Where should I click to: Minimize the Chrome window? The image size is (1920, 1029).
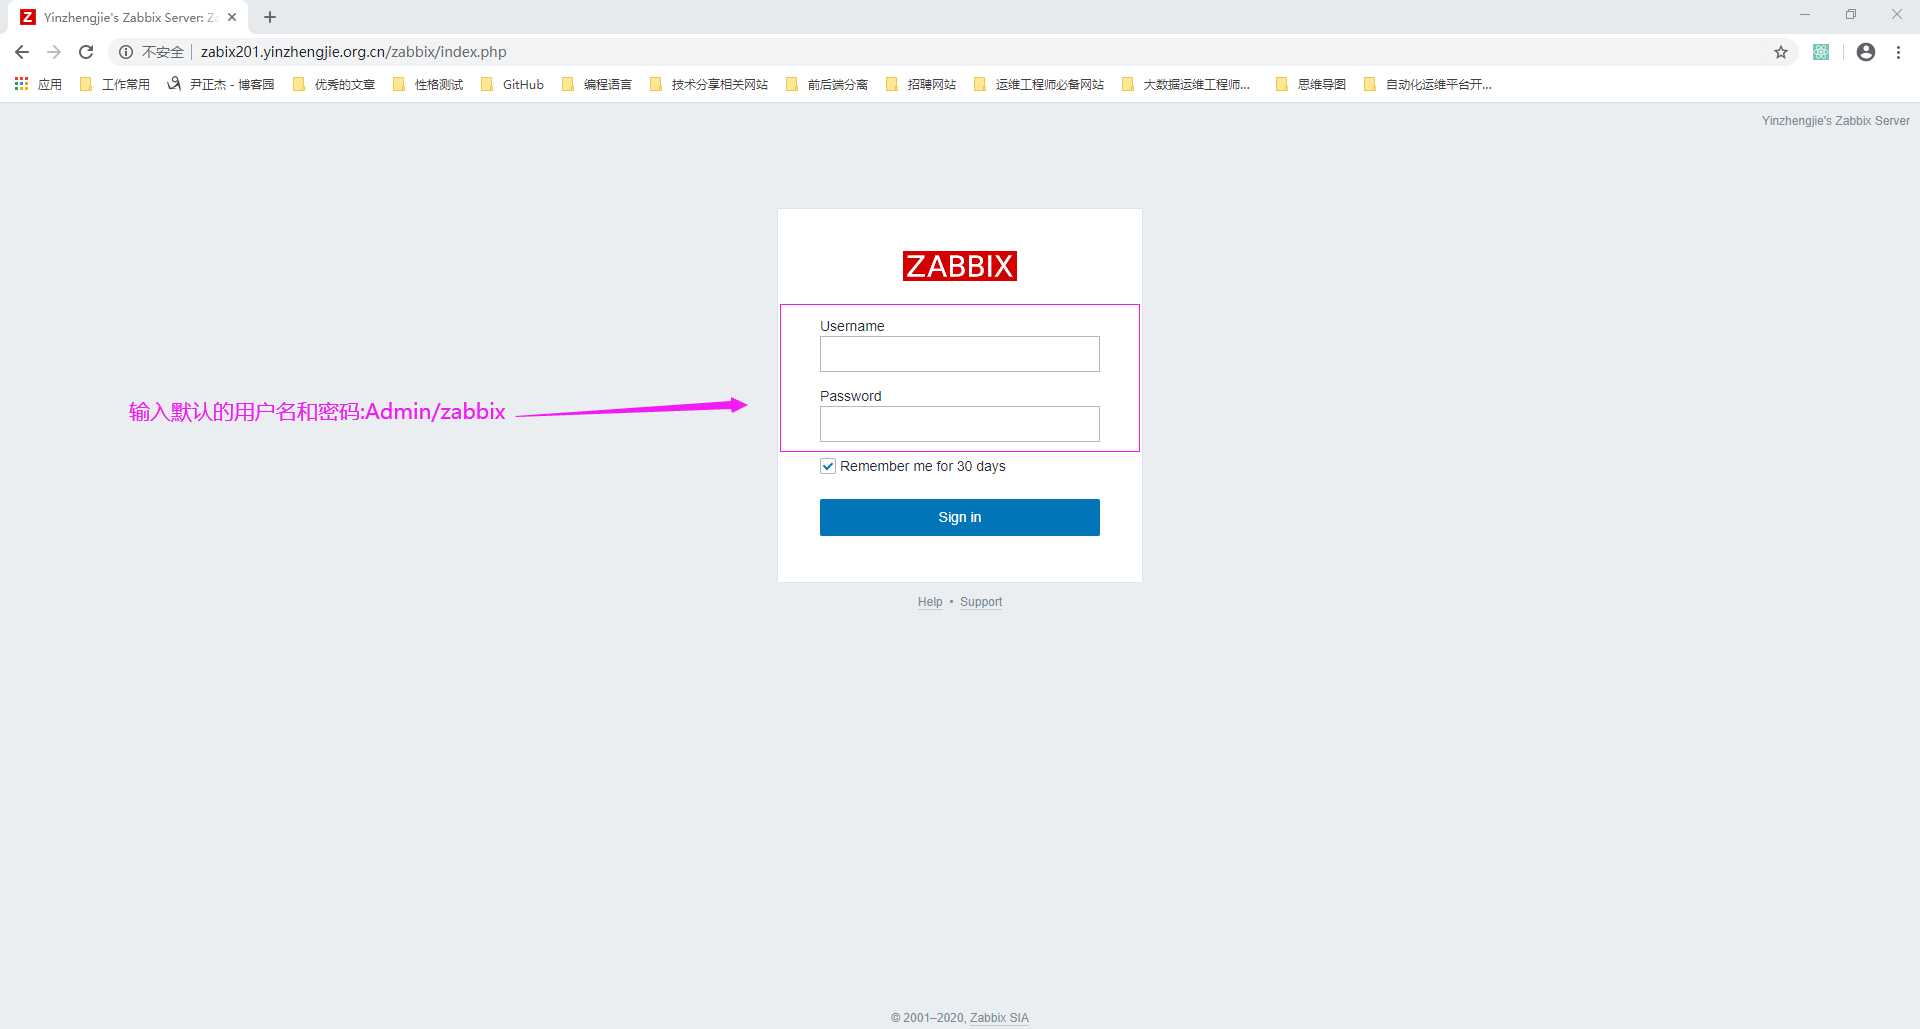pos(1805,14)
